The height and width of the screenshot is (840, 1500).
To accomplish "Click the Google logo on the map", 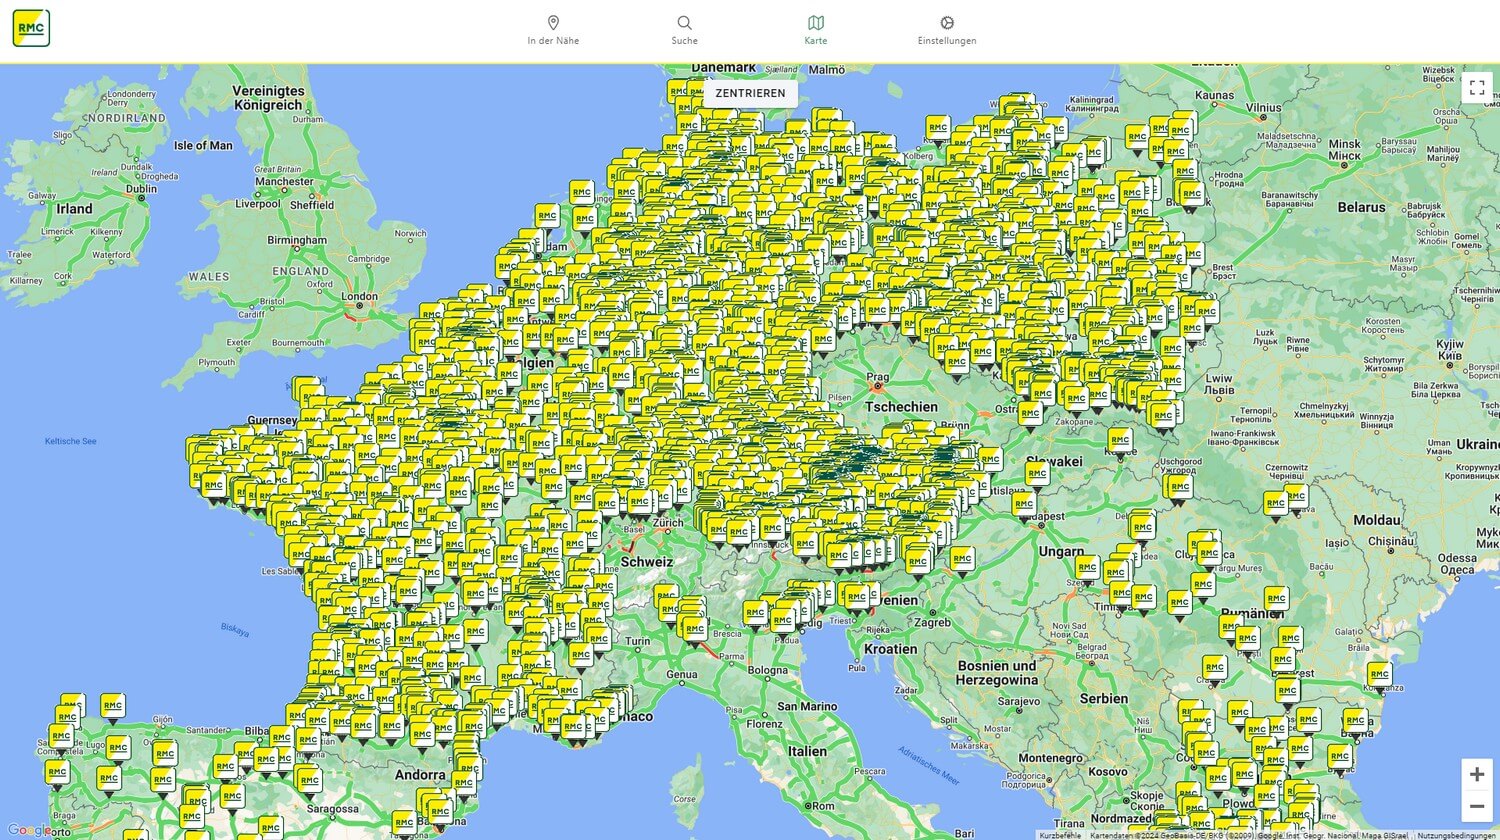I will [28, 830].
